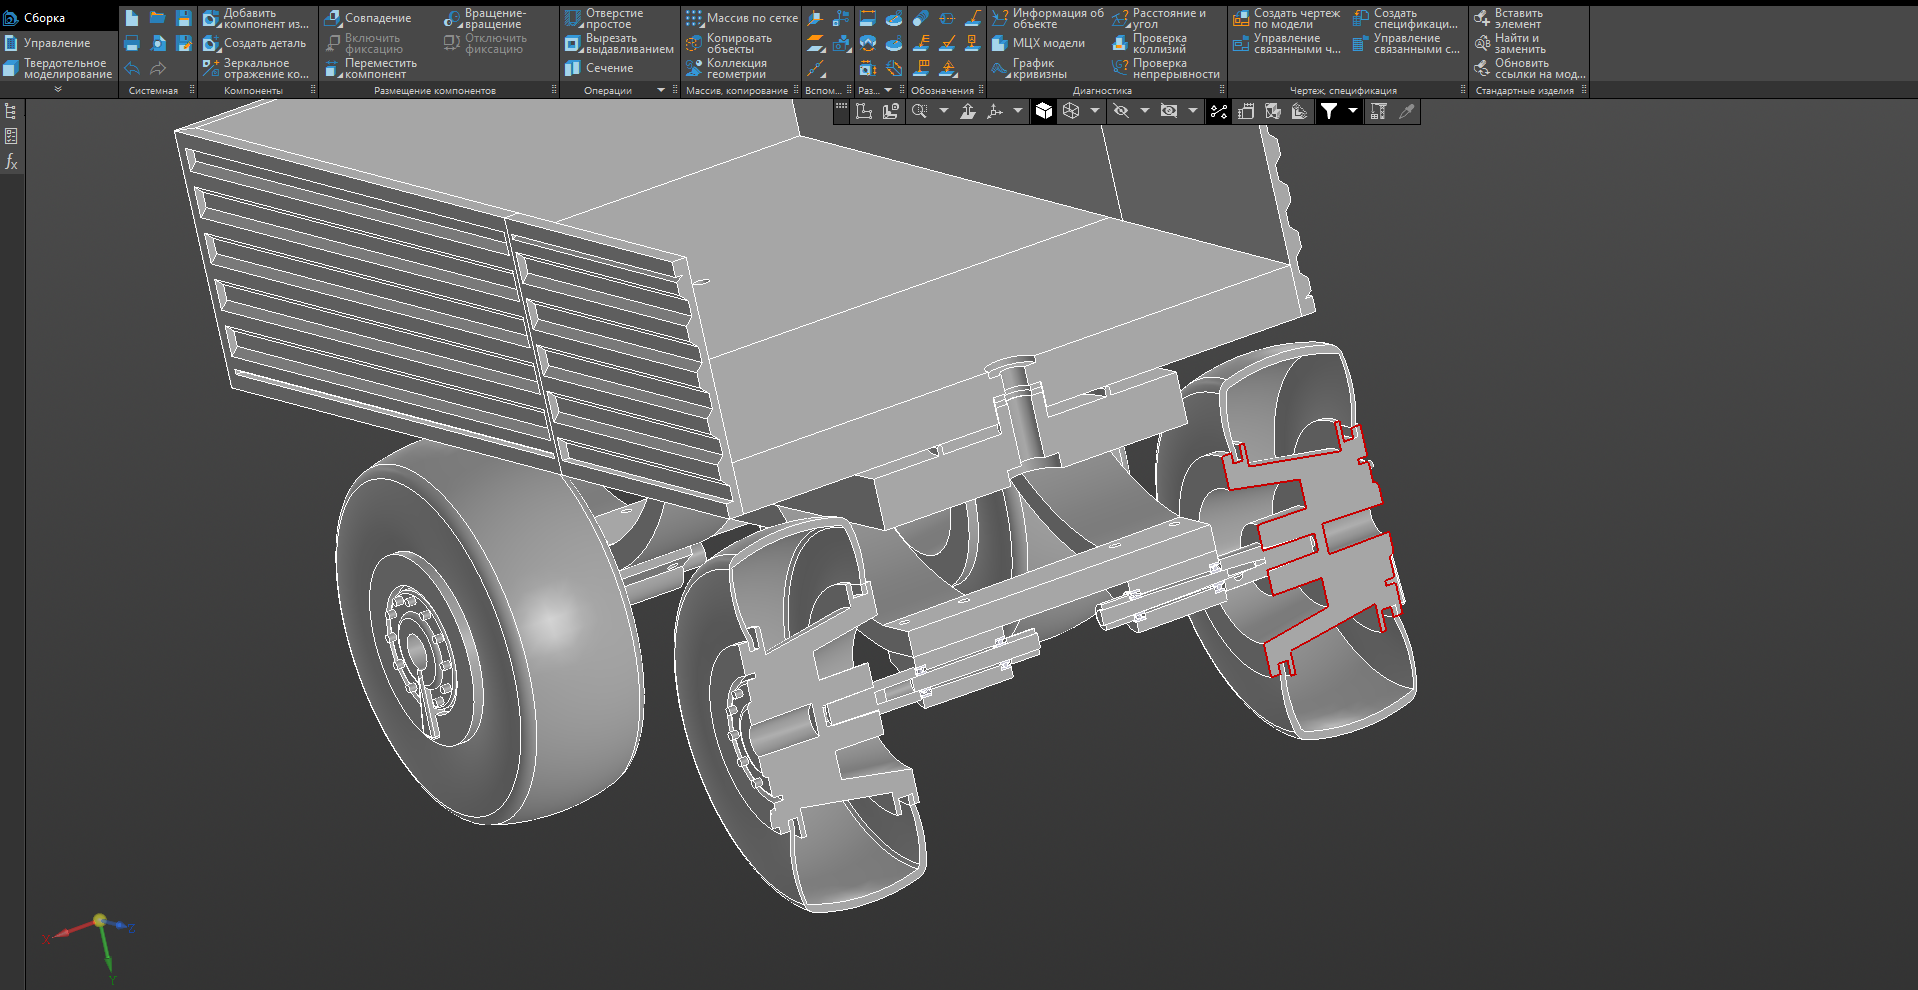1918x990 pixels.
Task: Open the Print icon in Системная
Action: pyautogui.click(x=132, y=43)
